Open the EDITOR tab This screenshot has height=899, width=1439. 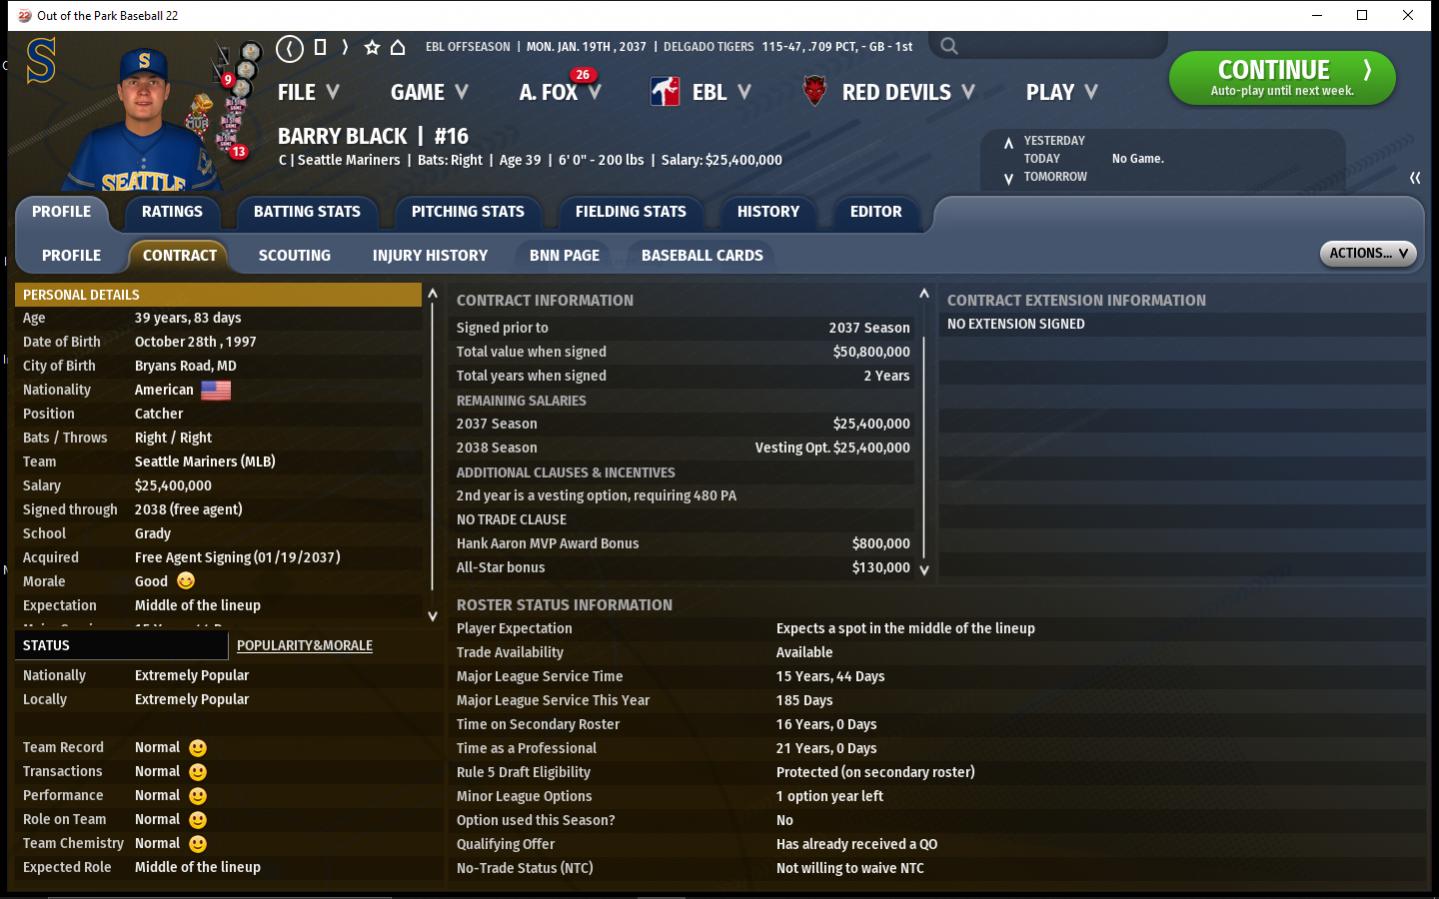pyautogui.click(x=876, y=212)
